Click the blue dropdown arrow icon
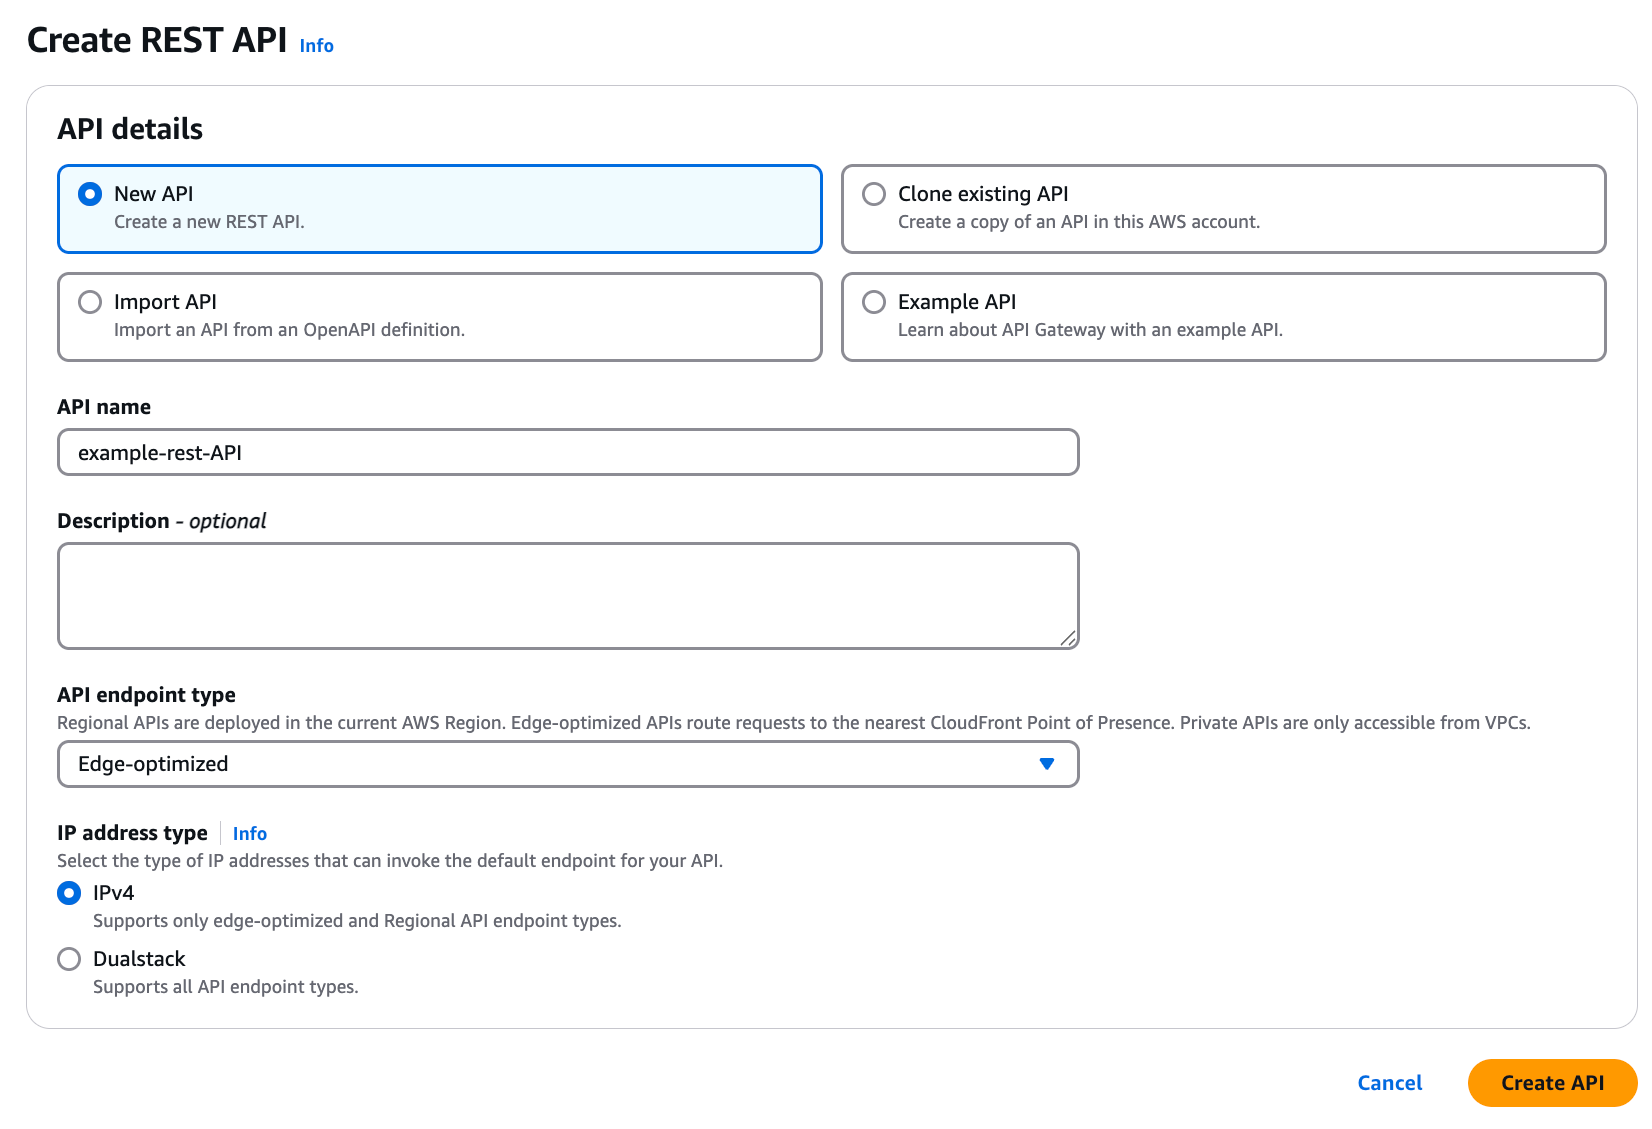This screenshot has height=1129, width=1652. [x=1046, y=764]
